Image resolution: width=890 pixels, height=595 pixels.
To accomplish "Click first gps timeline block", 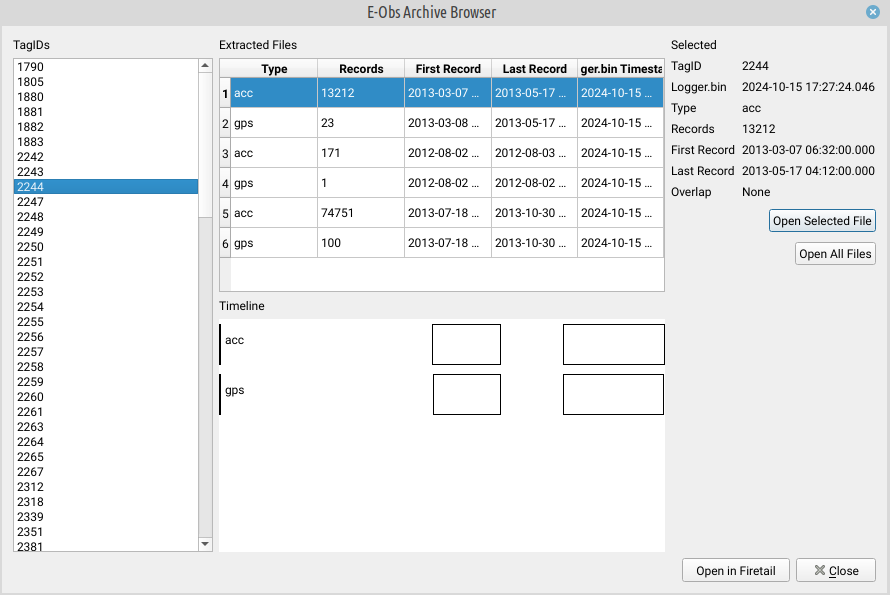I will point(467,395).
